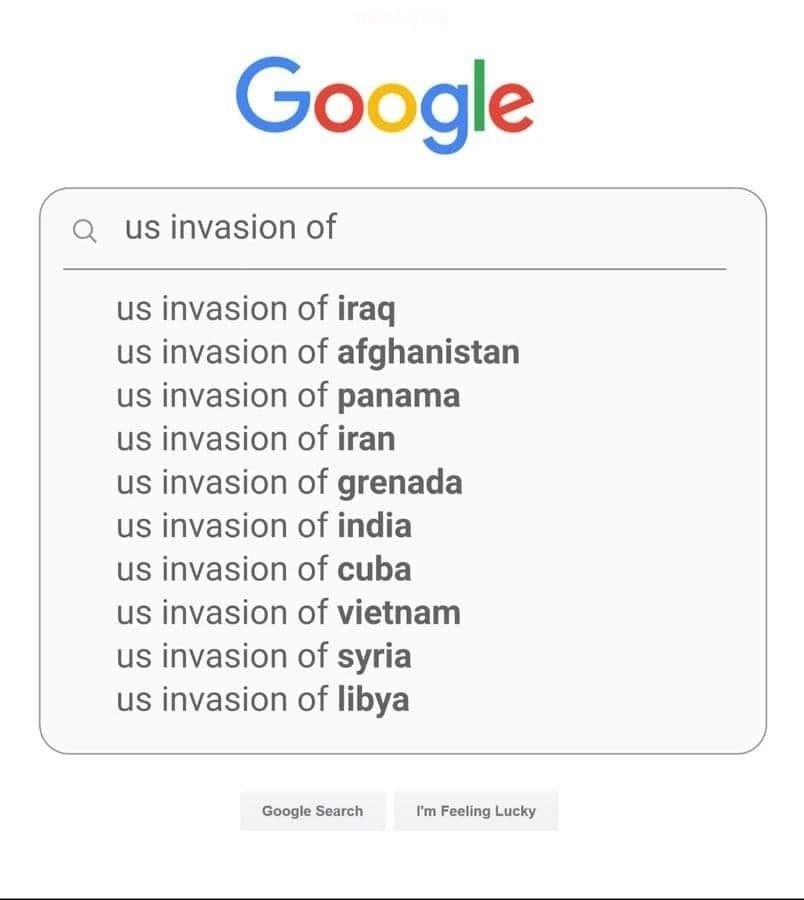The image size is (804, 900).
Task: Choose 'us invasion of syria' from list
Action: 264,656
